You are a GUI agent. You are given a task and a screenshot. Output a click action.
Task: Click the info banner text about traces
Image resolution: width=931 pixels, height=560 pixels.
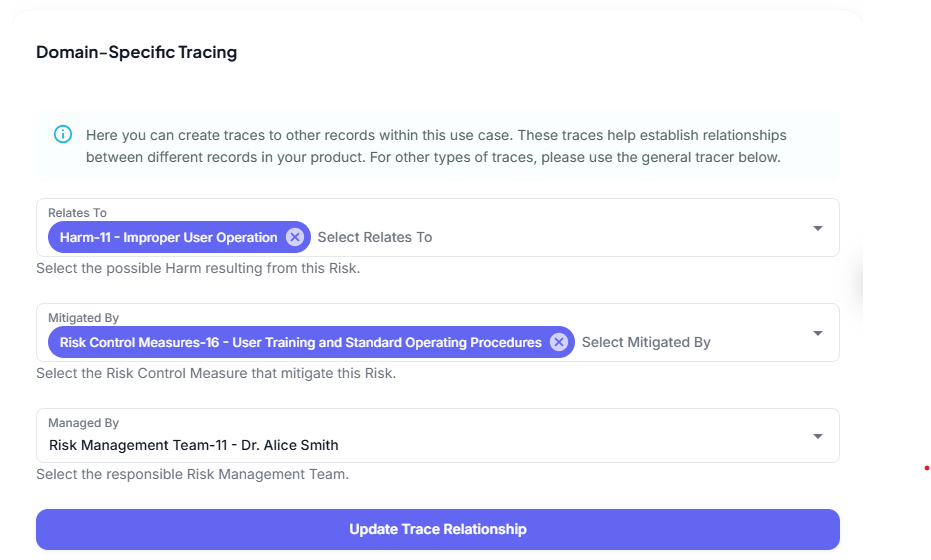[436, 146]
